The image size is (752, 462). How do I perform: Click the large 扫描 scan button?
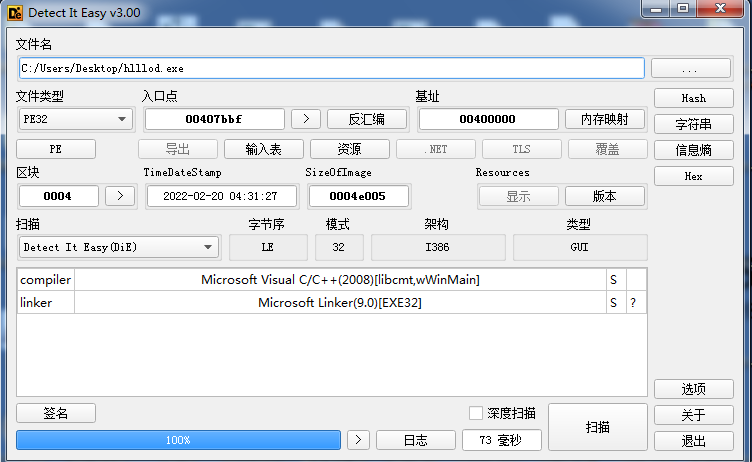pos(598,426)
